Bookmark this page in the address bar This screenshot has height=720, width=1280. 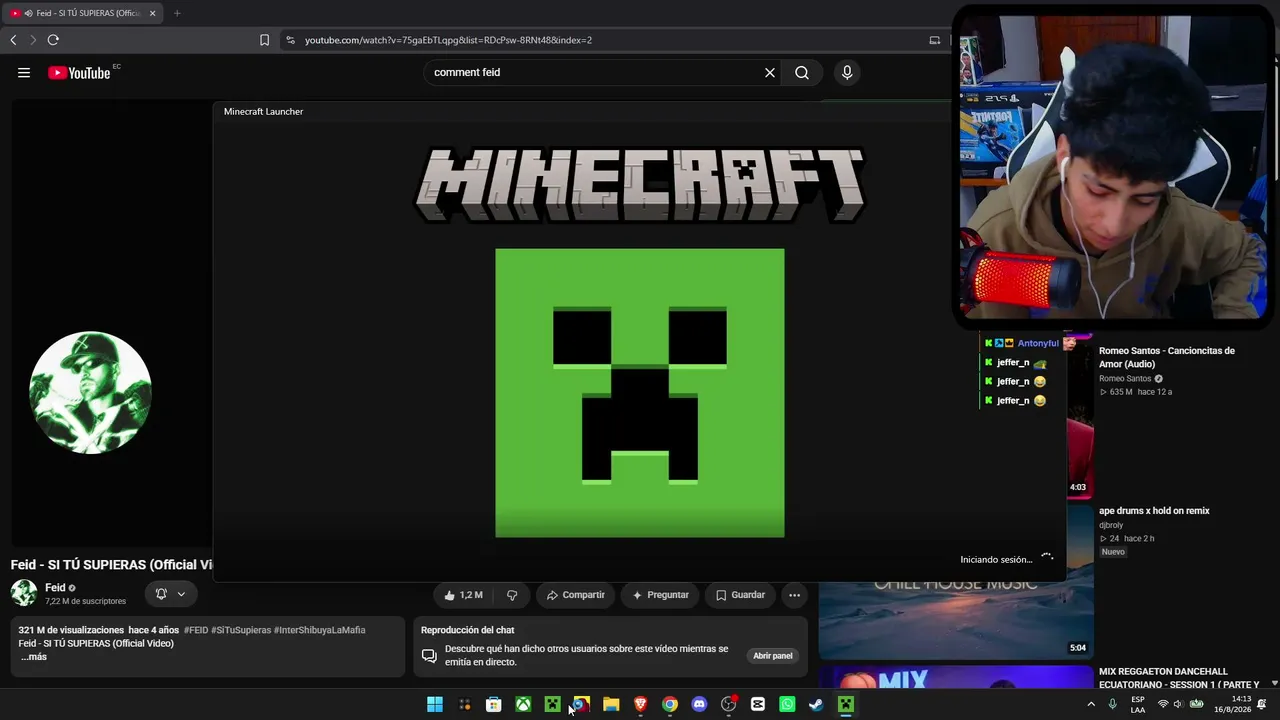[x=264, y=40]
